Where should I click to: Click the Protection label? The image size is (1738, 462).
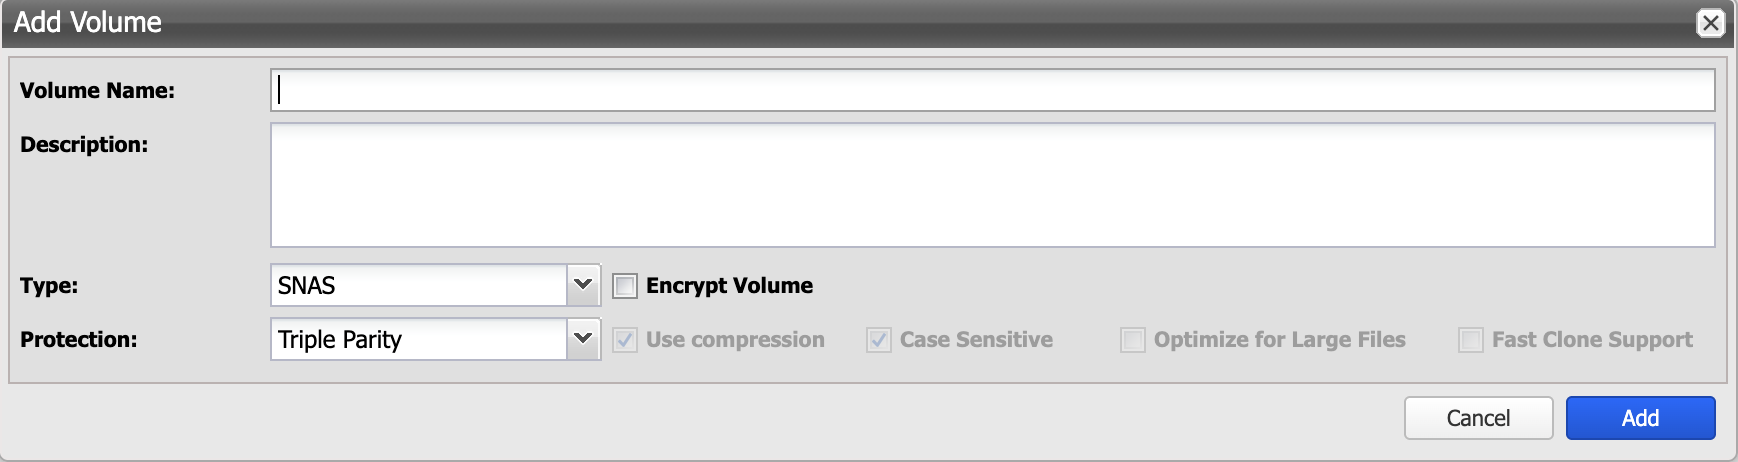pos(79,339)
